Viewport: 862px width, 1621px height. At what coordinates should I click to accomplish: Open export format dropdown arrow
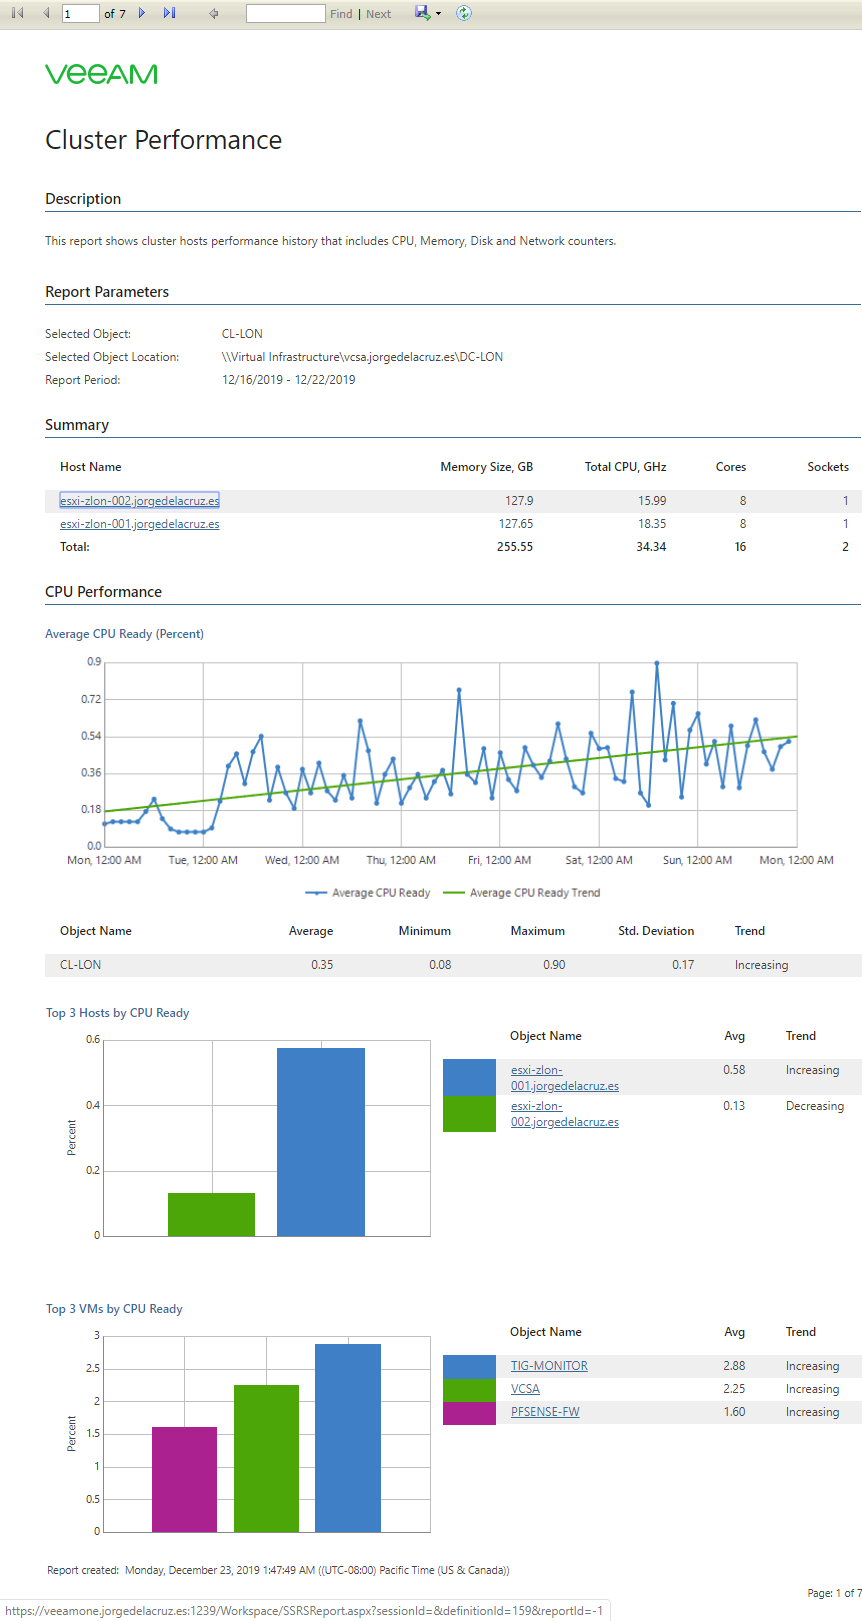pyautogui.click(x=438, y=14)
